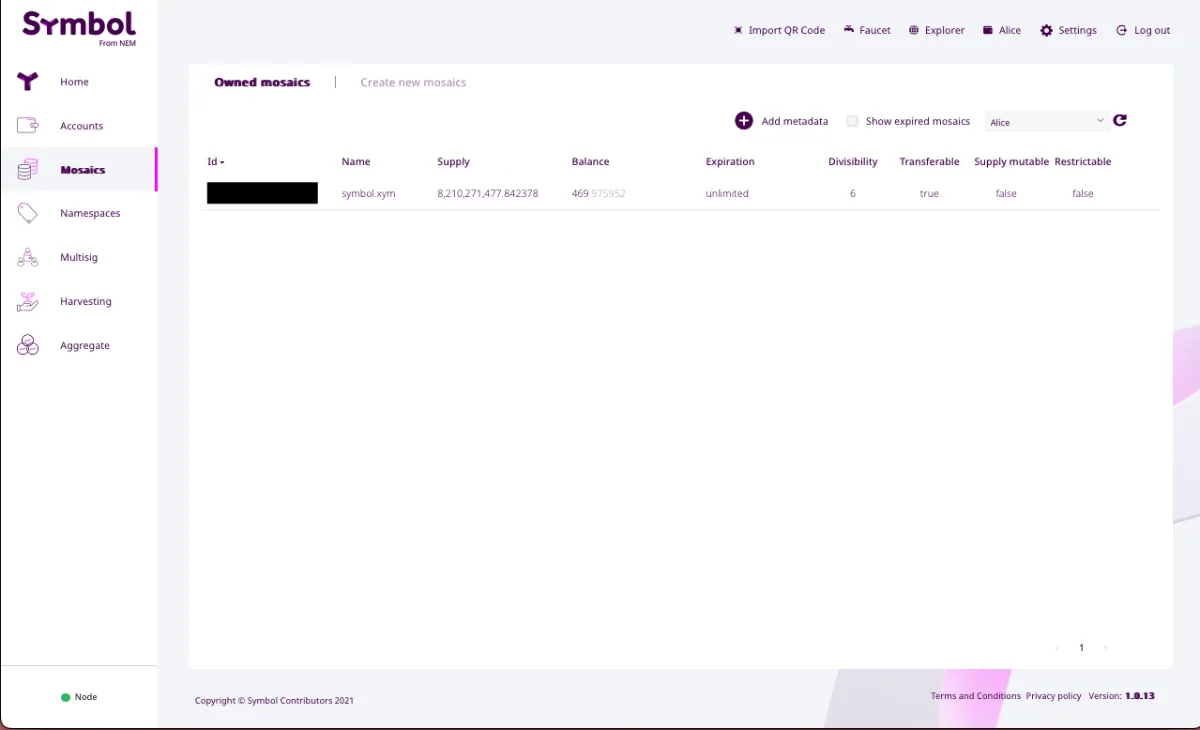Screen dimensions: 1200x730
Task: Click version number 1.0.13
Action: [1140, 696]
